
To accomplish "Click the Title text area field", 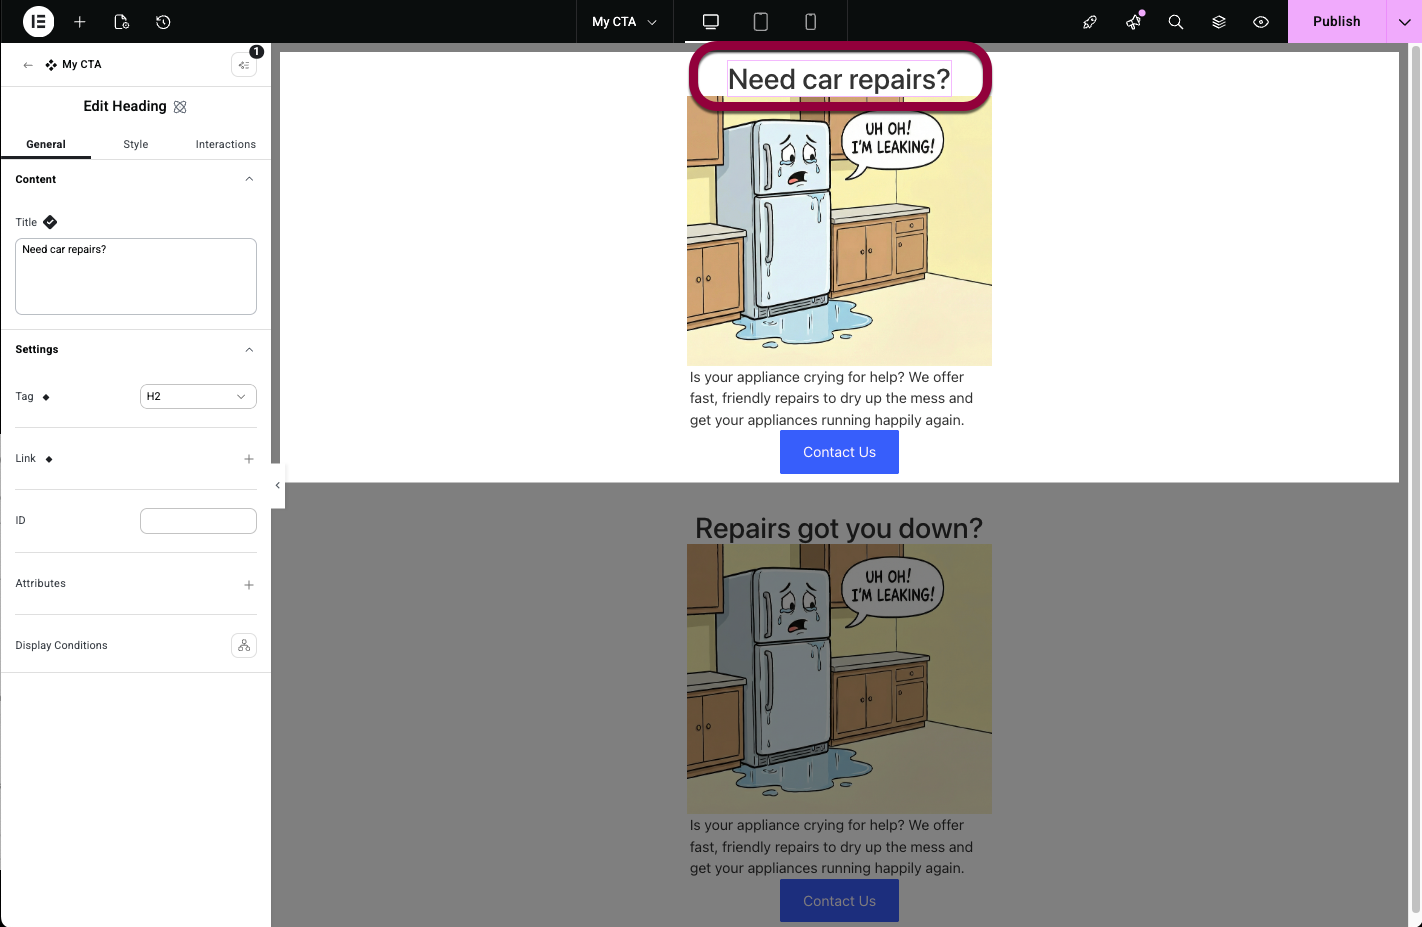I will point(136,276).
